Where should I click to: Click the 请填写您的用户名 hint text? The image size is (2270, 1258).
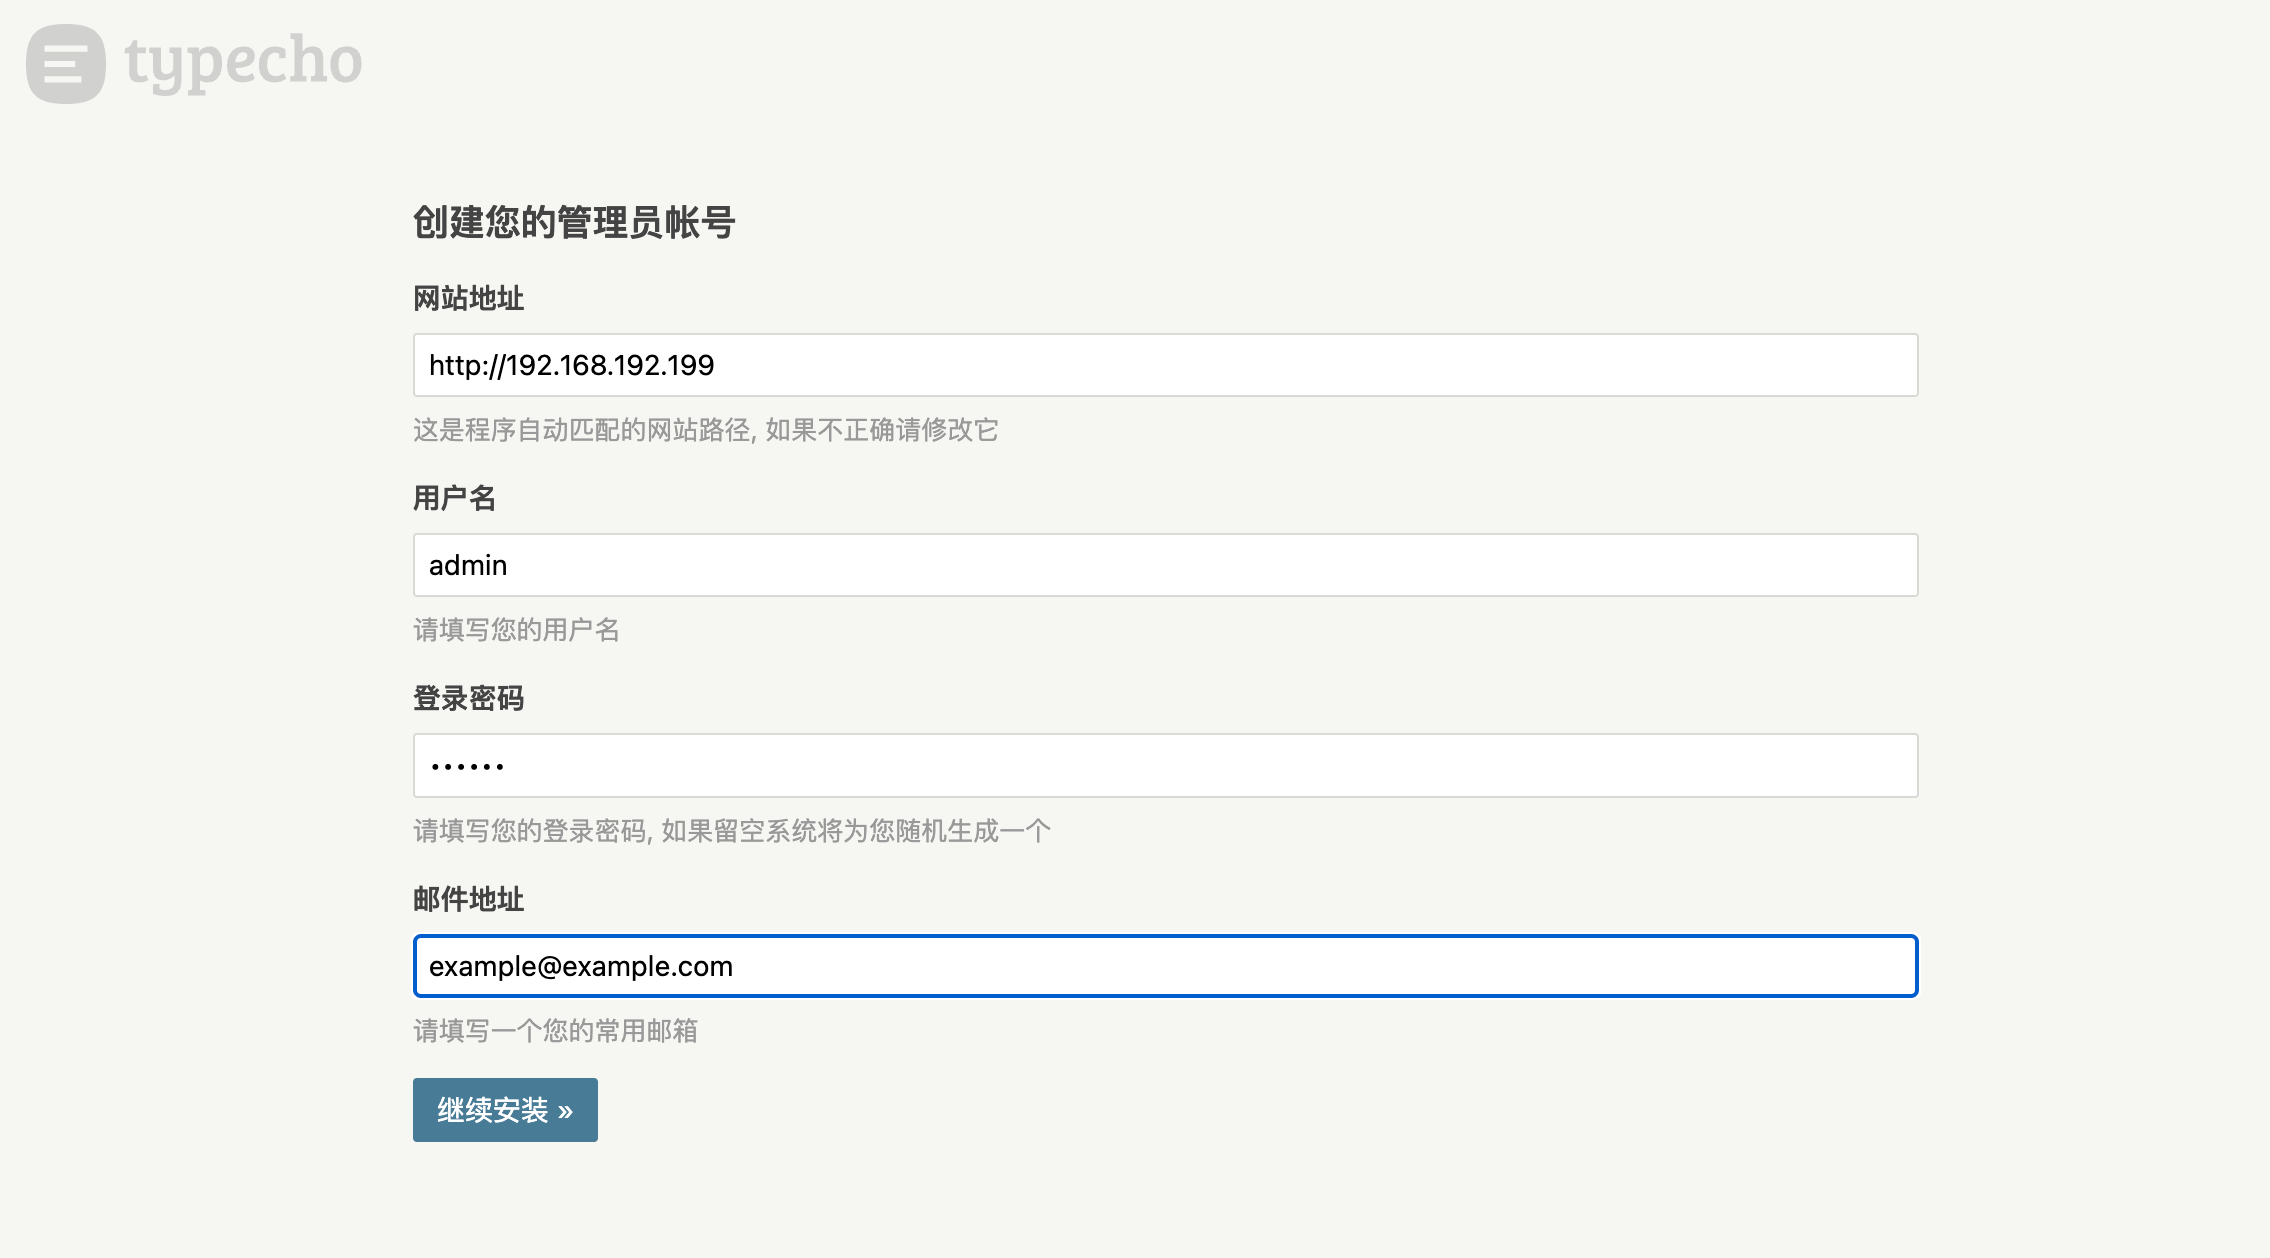click(516, 630)
